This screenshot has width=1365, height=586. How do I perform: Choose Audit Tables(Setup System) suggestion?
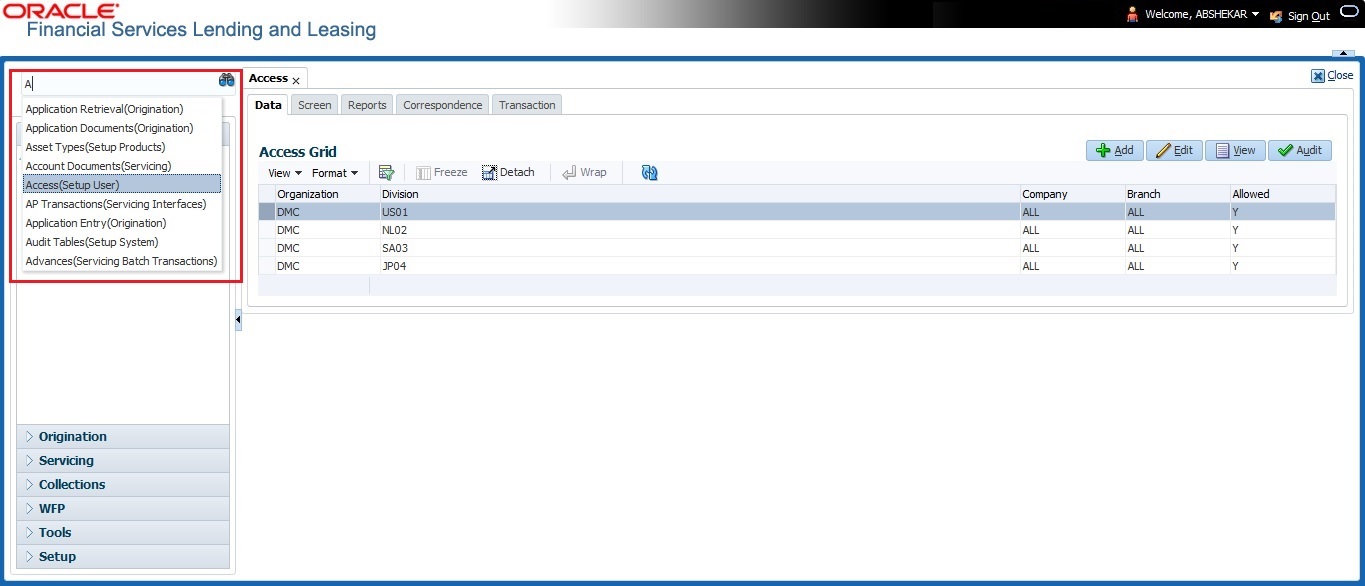pos(122,242)
